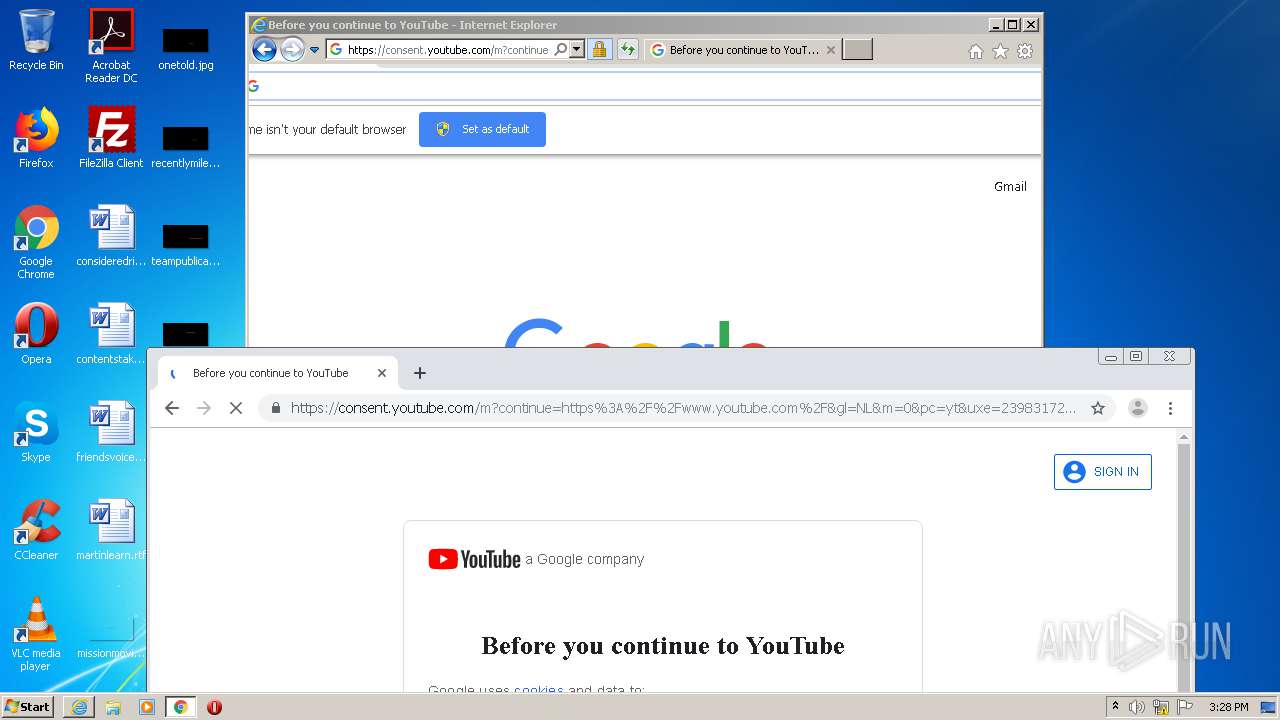The width and height of the screenshot is (1280, 720).
Task: Expand IE address bar autocomplete dropdown
Action: 577,49
